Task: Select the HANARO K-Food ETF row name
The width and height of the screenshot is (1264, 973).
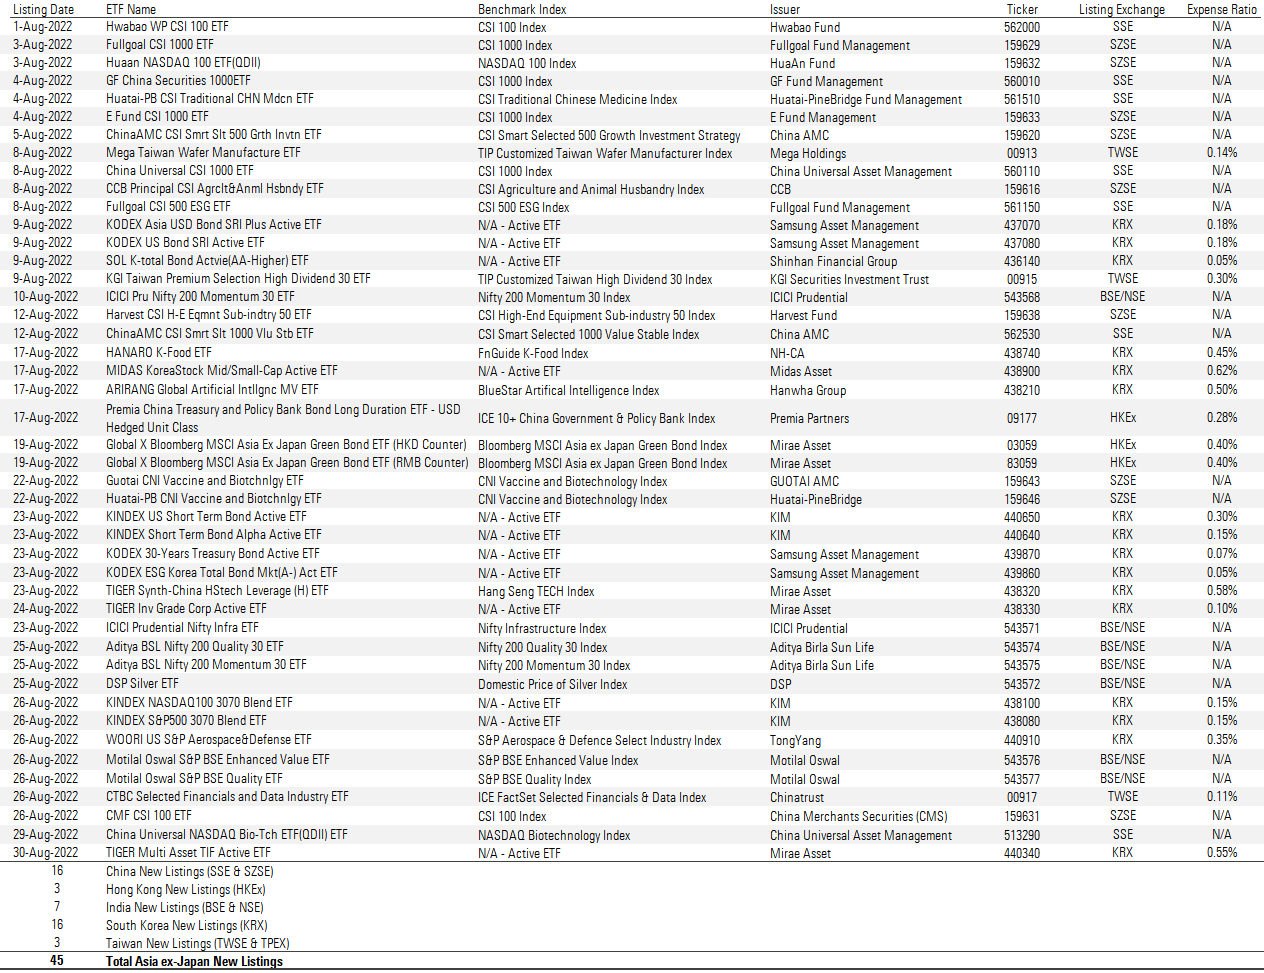Action: click(x=159, y=352)
